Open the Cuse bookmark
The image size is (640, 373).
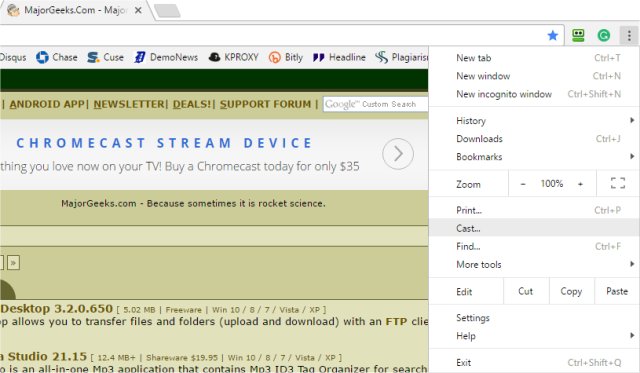click(x=105, y=58)
